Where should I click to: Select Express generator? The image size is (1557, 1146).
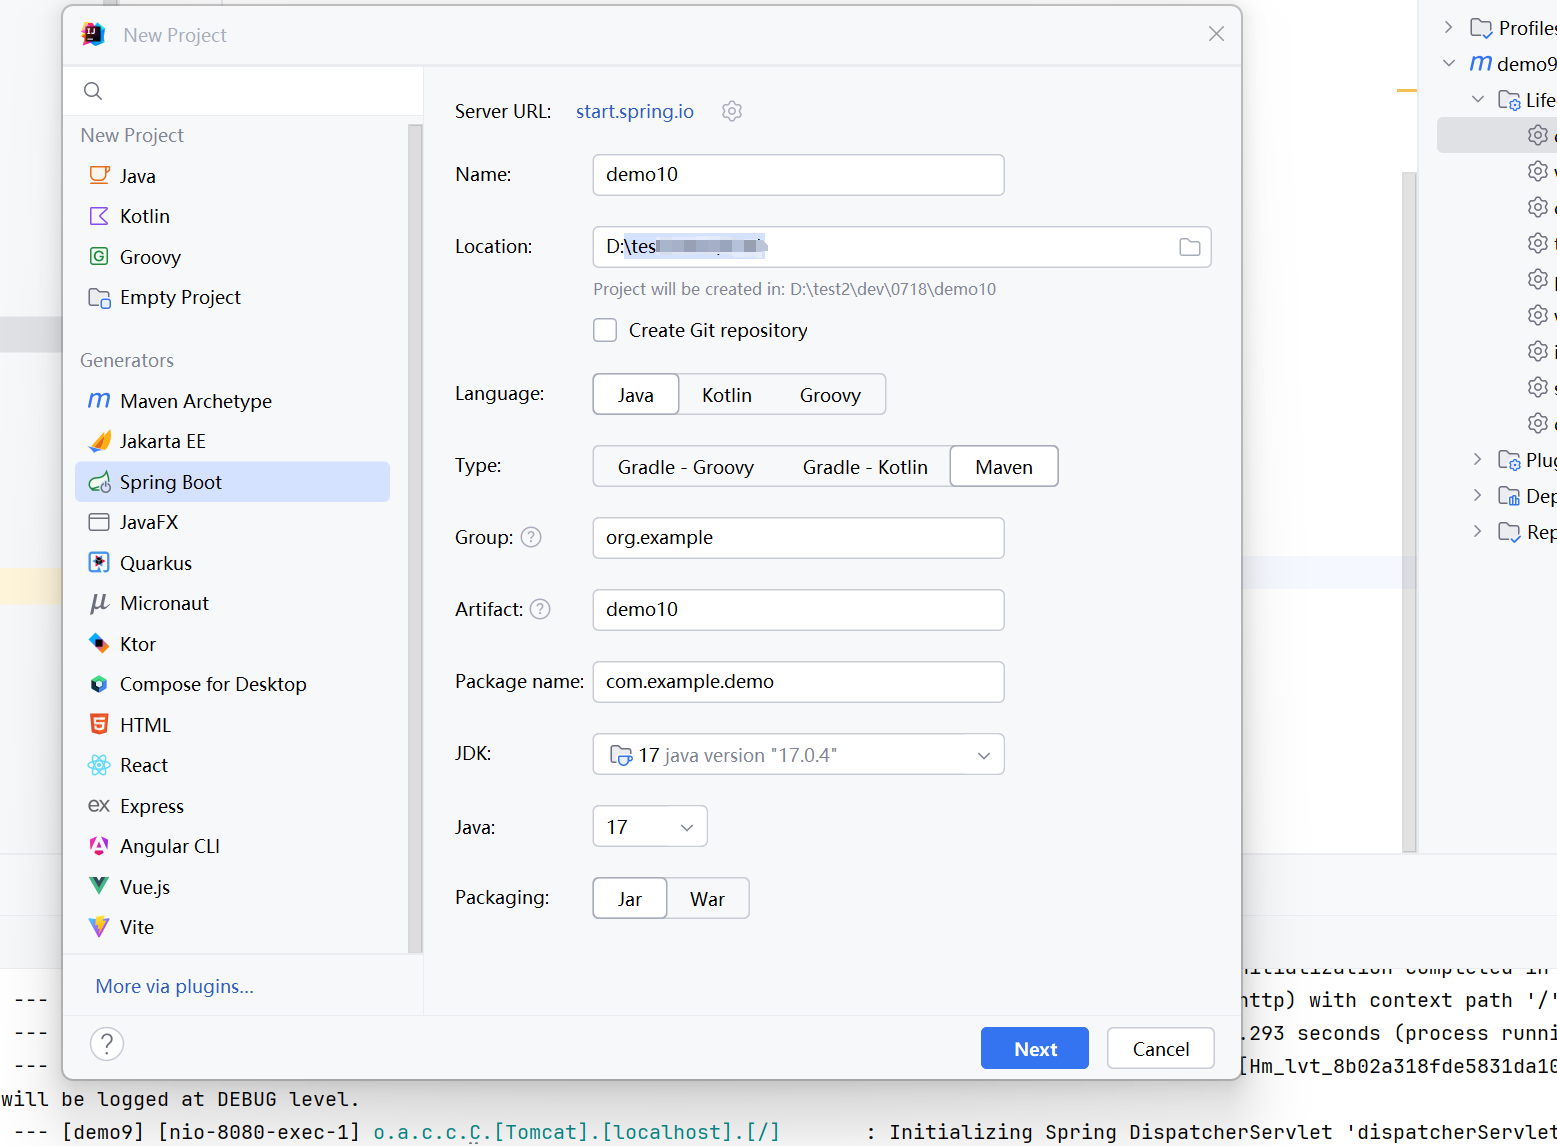coord(232,806)
